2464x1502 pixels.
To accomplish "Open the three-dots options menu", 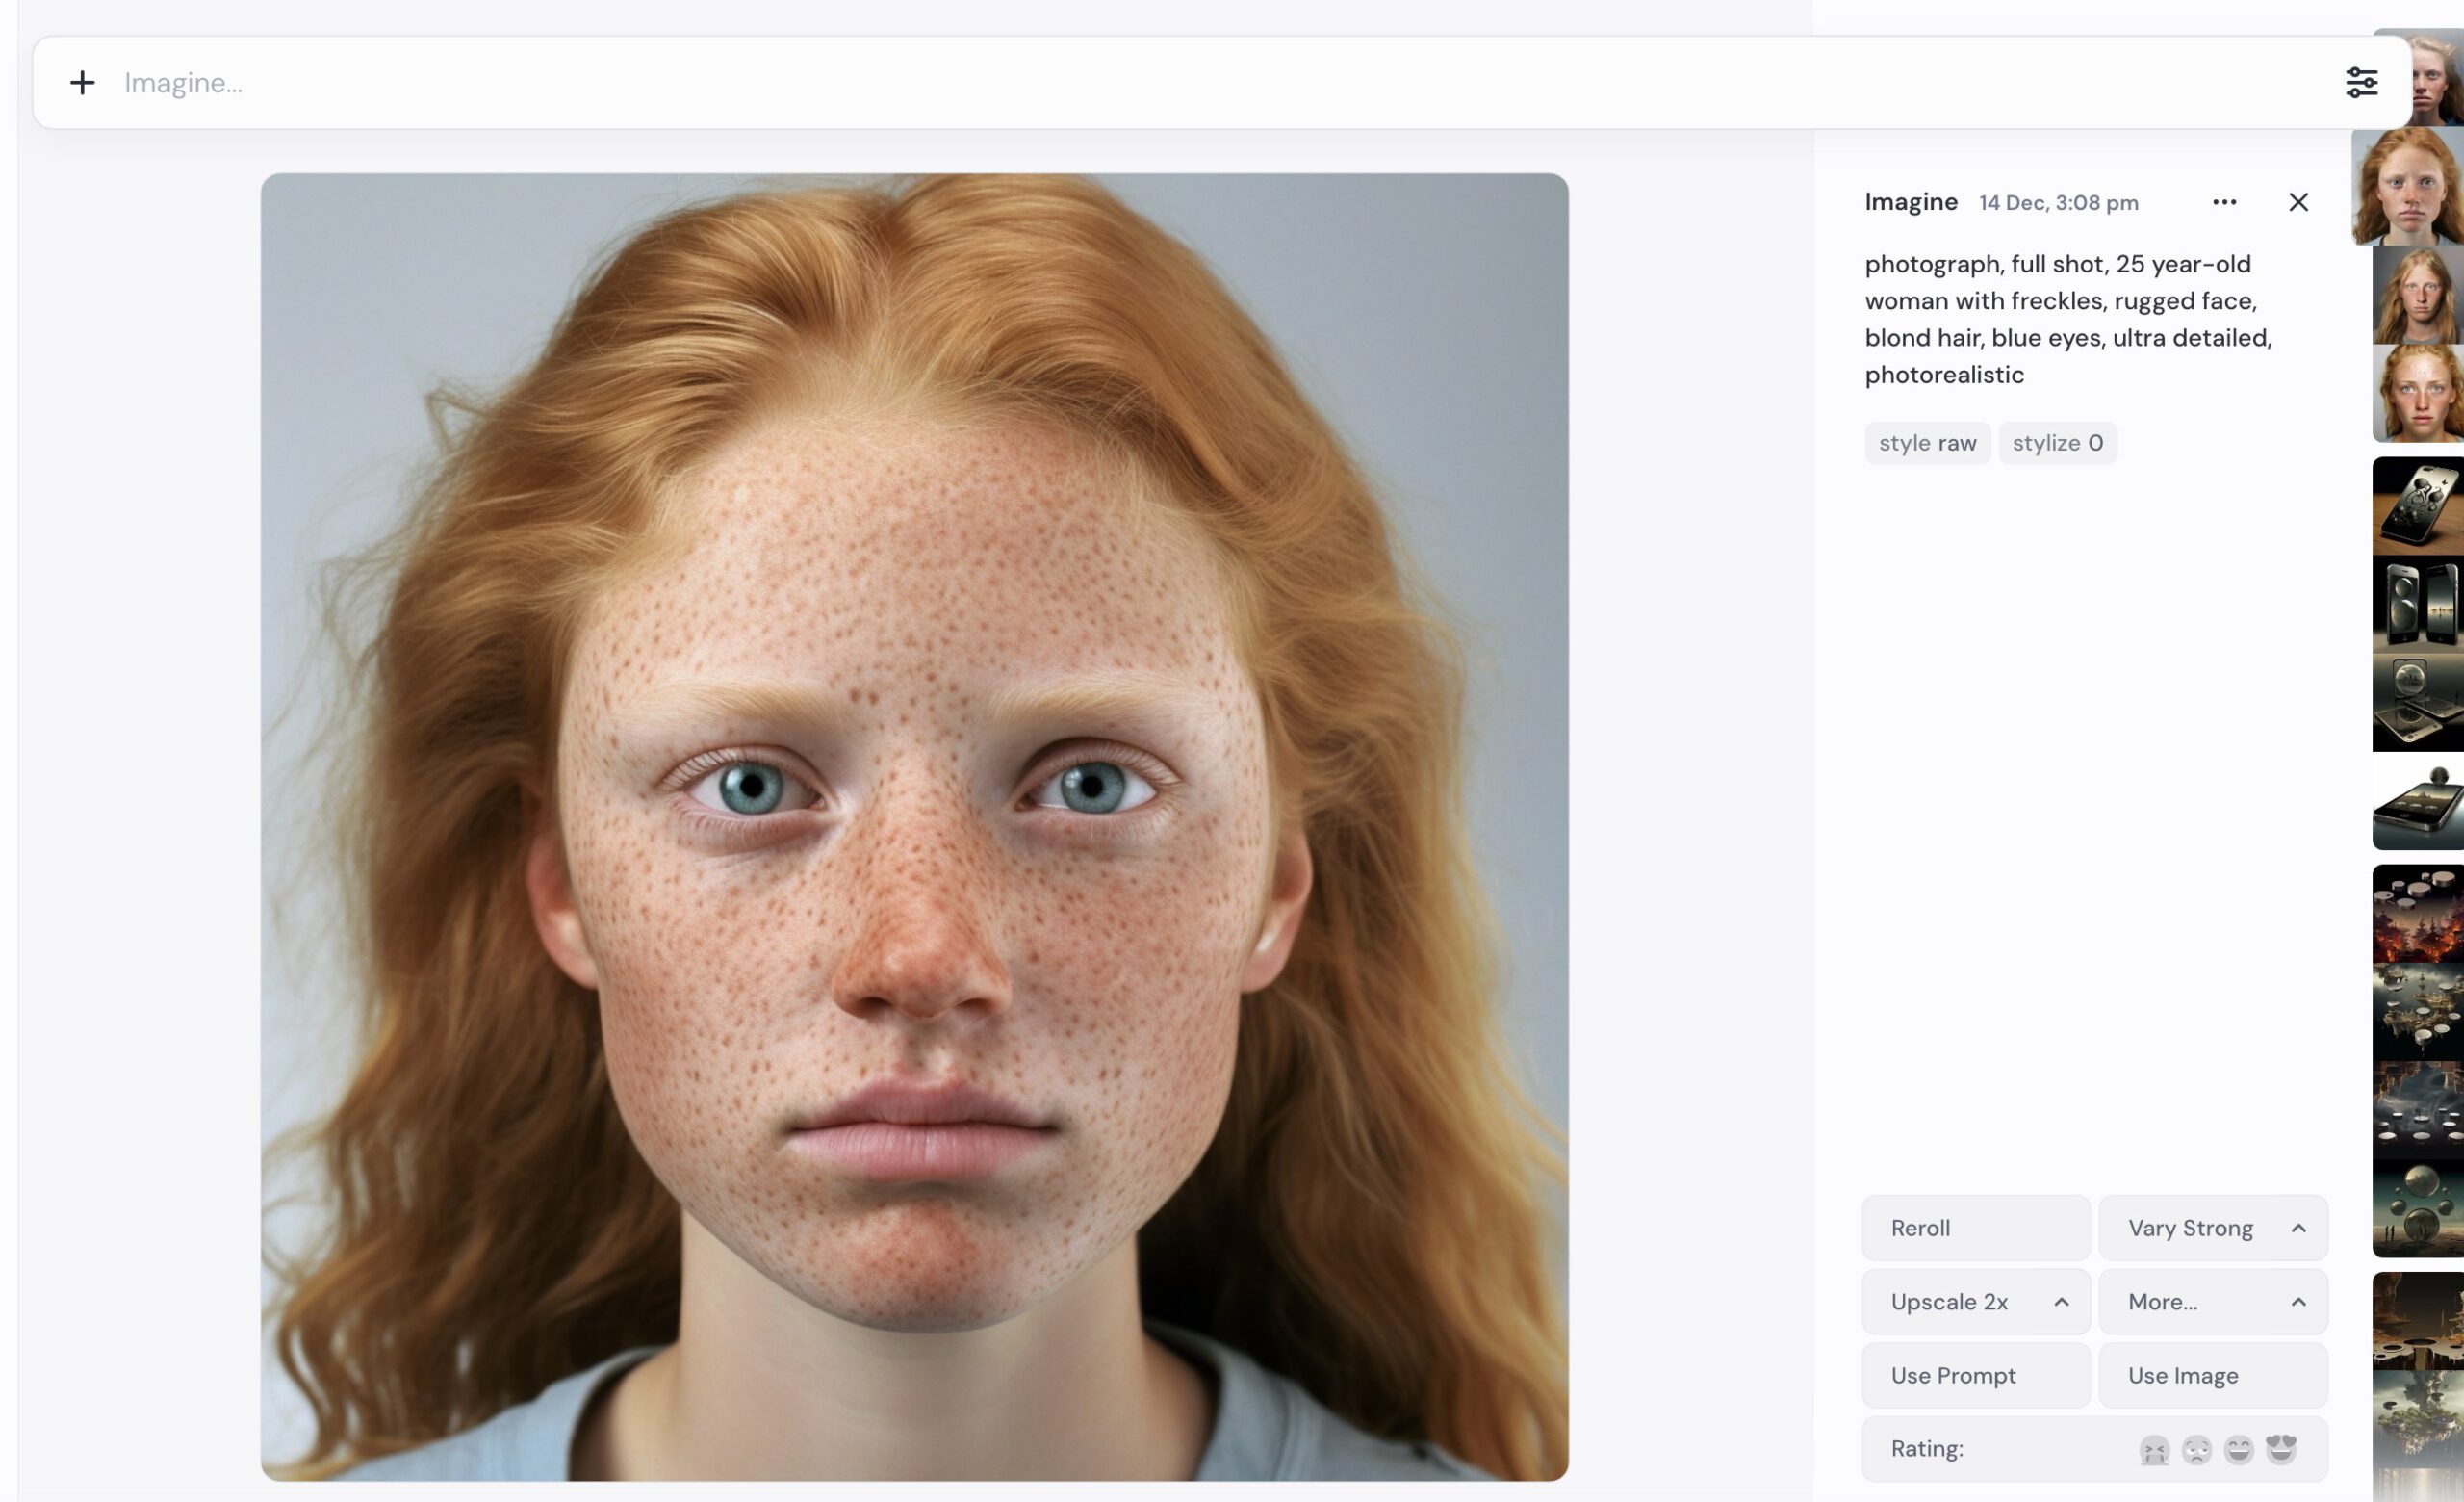I will click(2224, 202).
